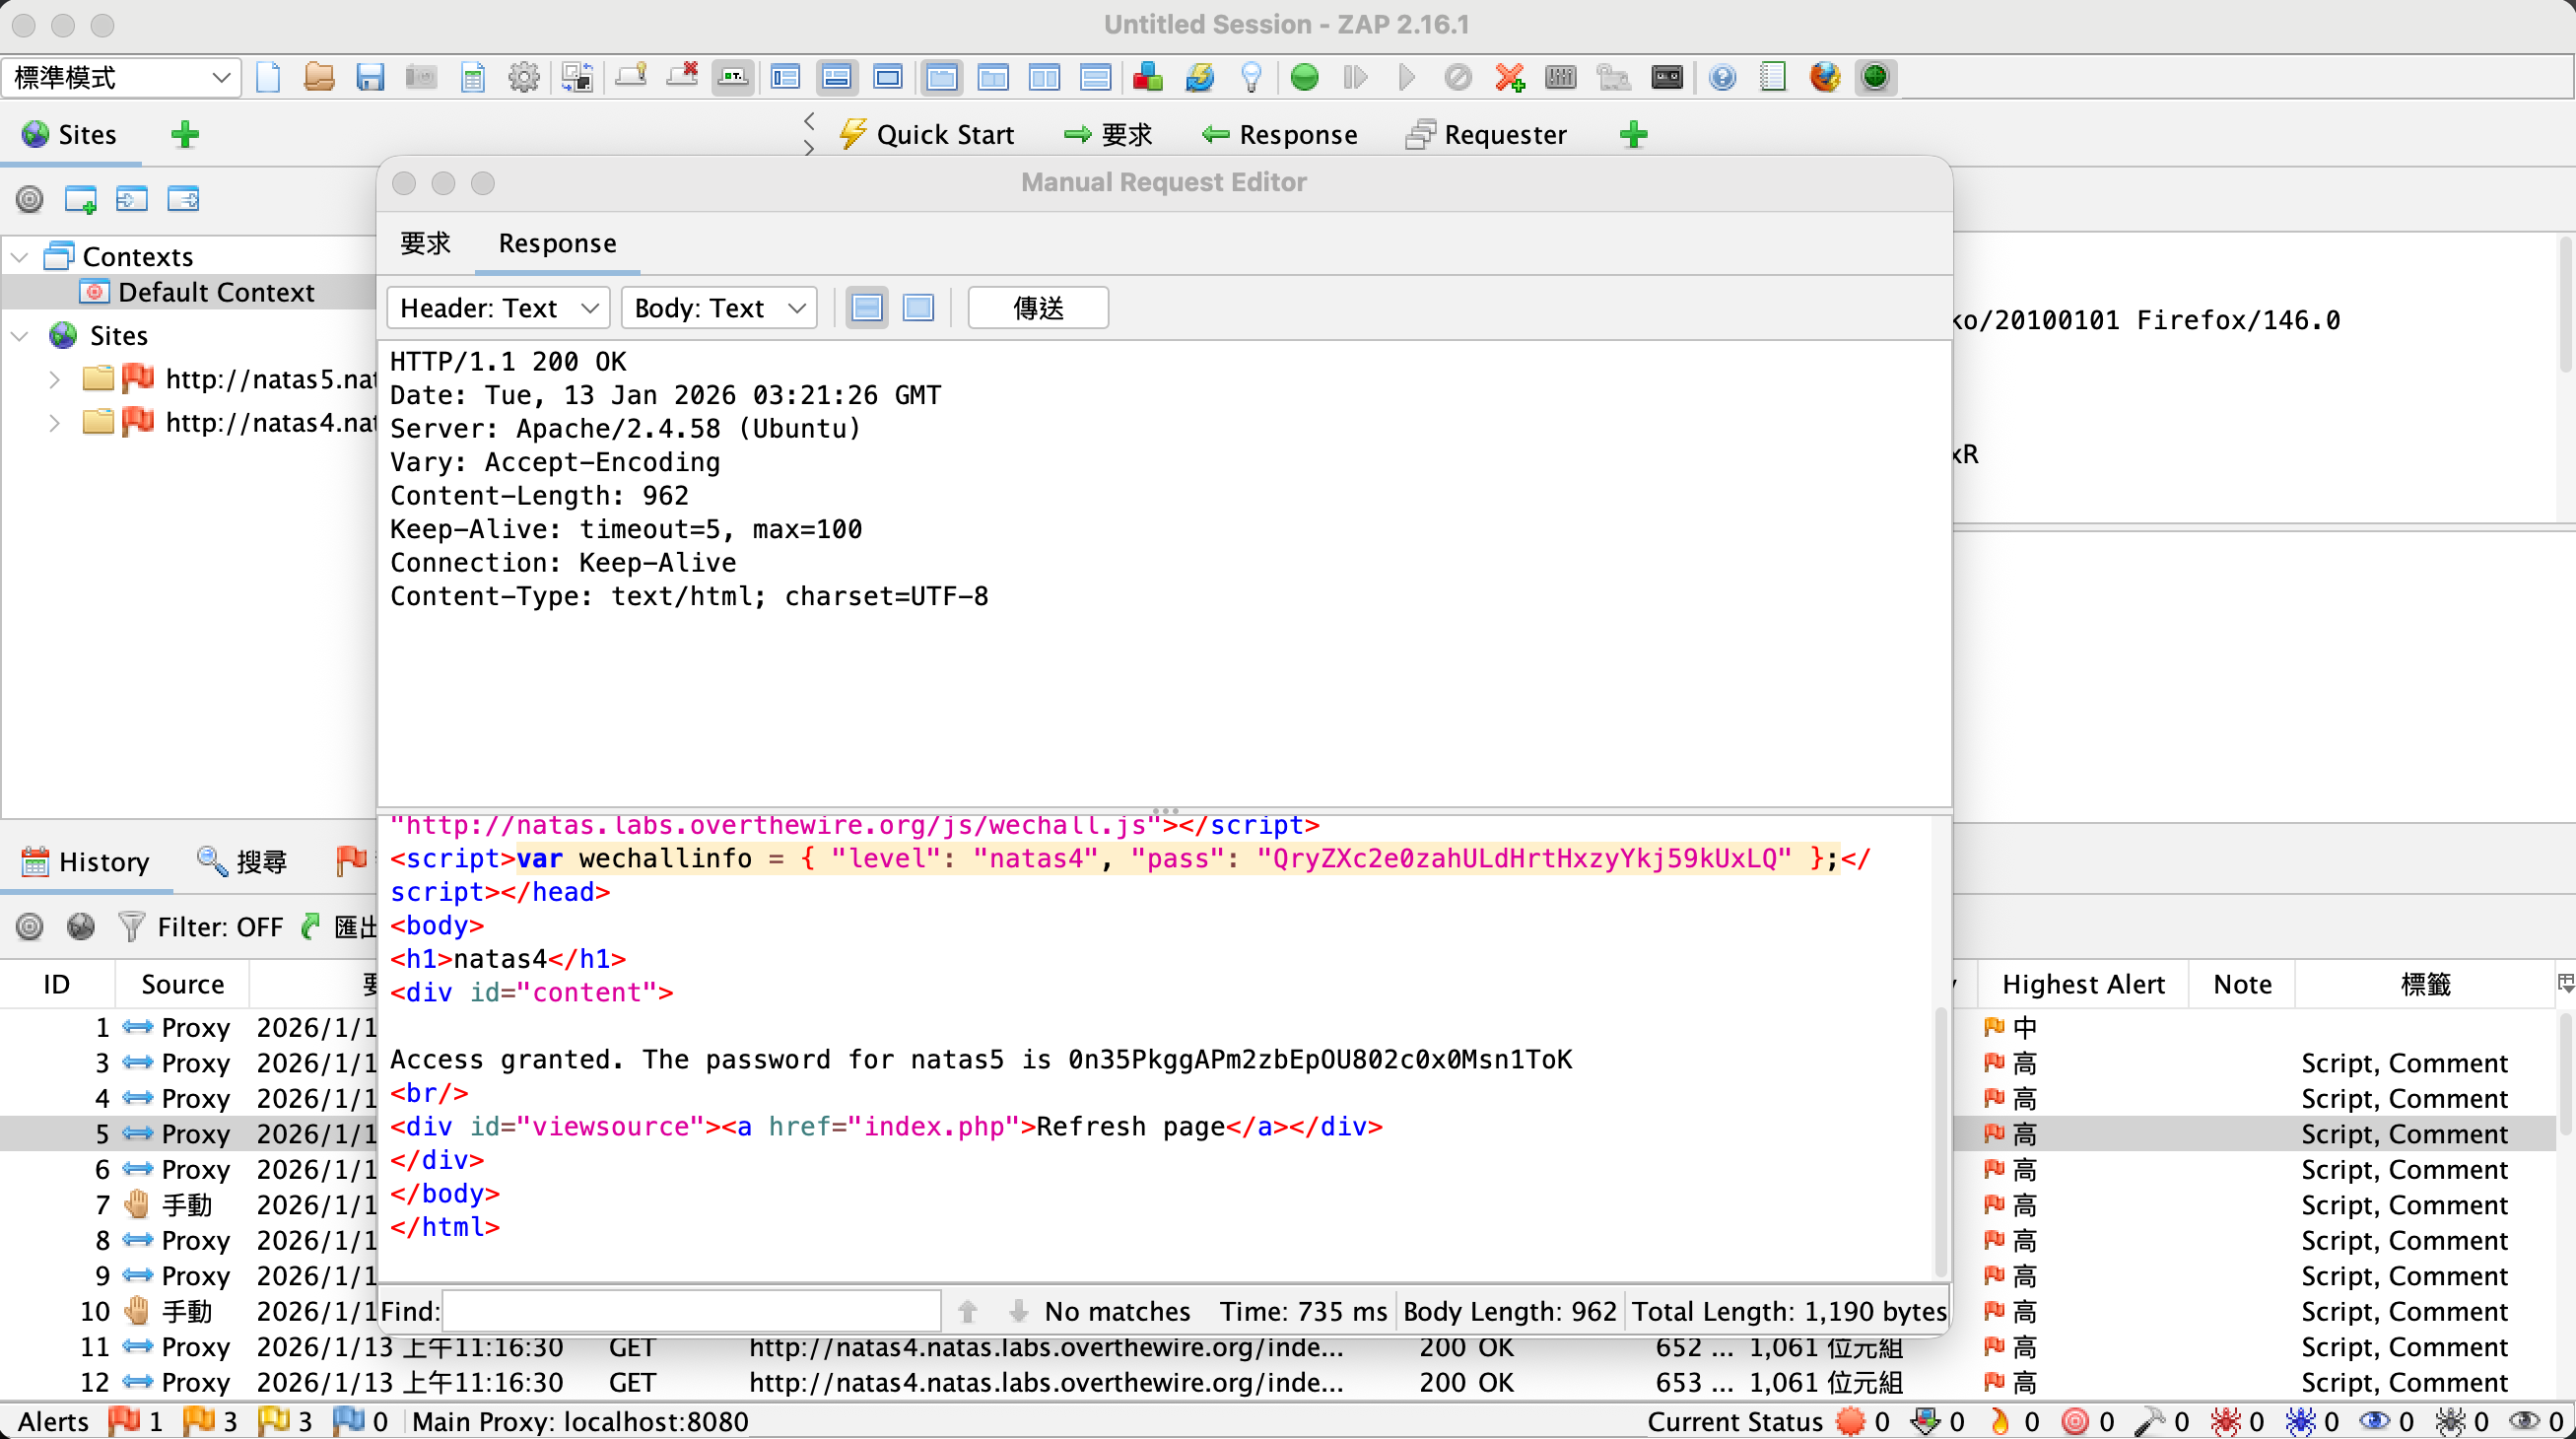Click the scan policy sliders icon
The height and width of the screenshot is (1439, 2576).
coord(1561,77)
